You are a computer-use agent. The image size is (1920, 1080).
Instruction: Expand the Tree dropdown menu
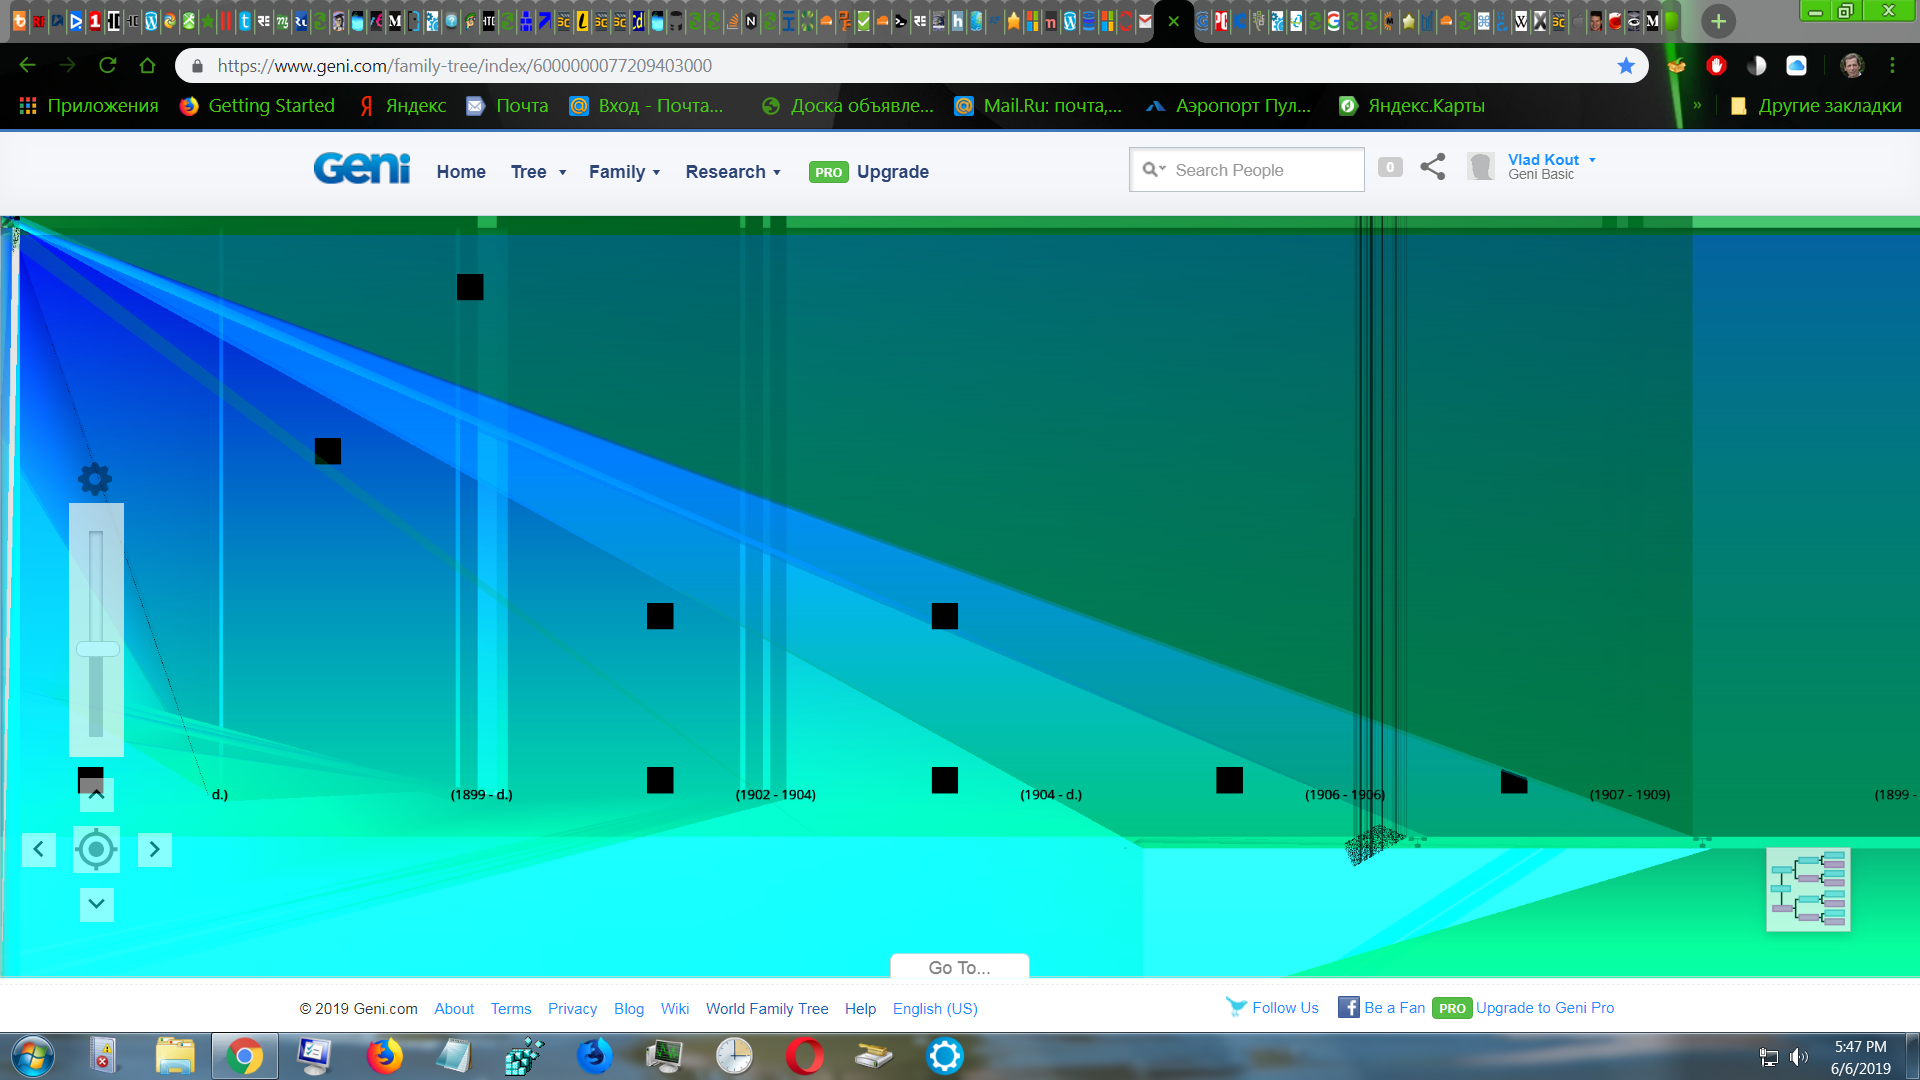coord(538,172)
